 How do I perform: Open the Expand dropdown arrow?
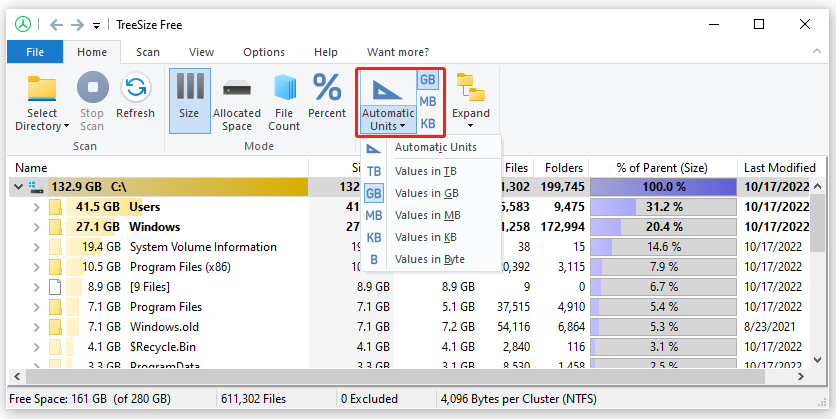click(x=470, y=126)
